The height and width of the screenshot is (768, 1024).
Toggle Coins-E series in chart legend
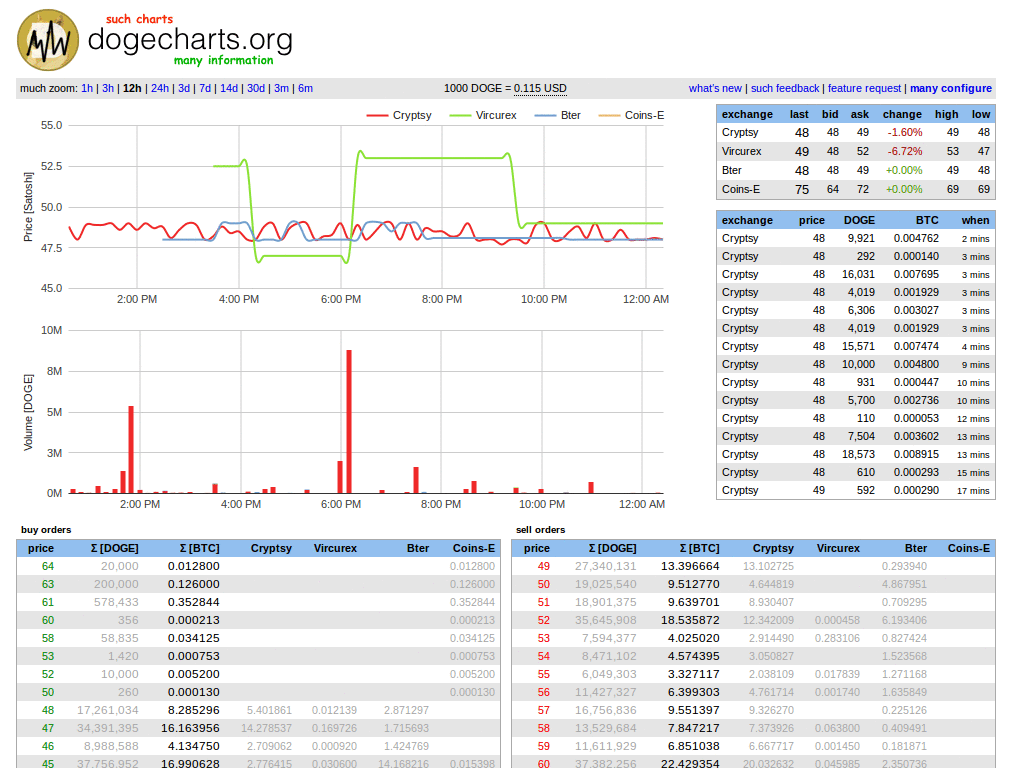632,115
